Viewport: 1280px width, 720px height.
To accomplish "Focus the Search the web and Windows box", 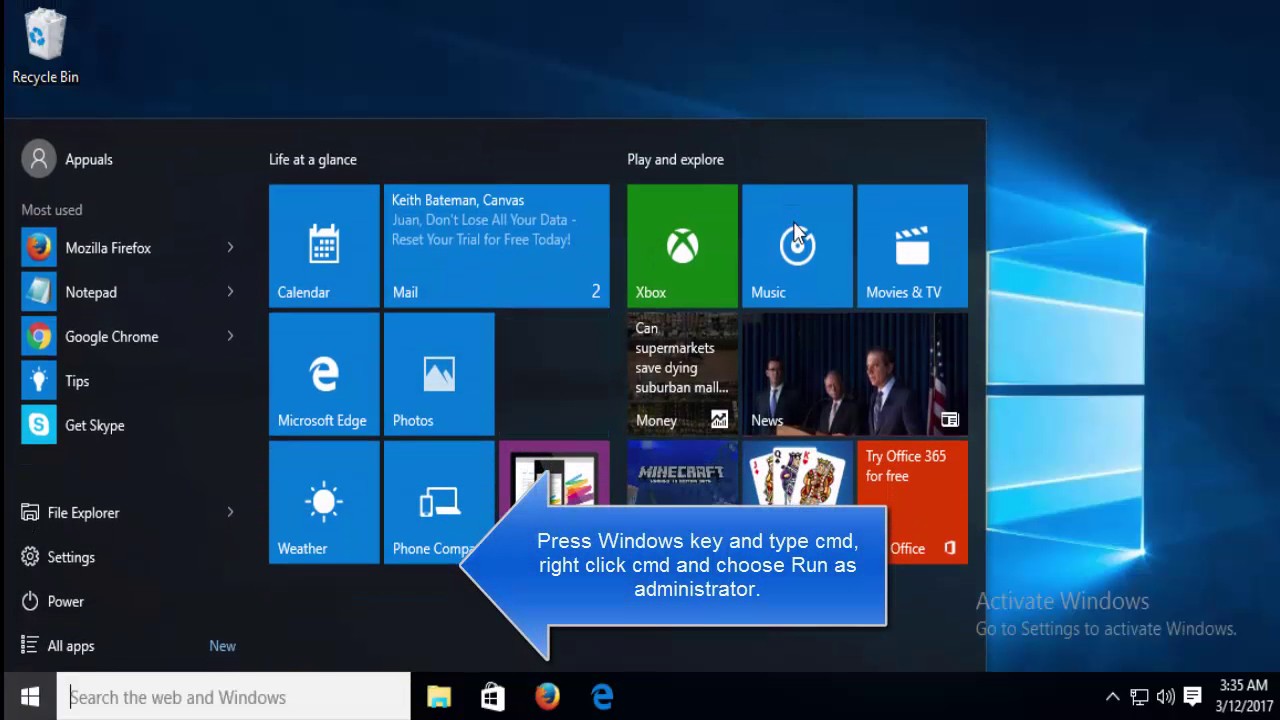I will click(234, 697).
